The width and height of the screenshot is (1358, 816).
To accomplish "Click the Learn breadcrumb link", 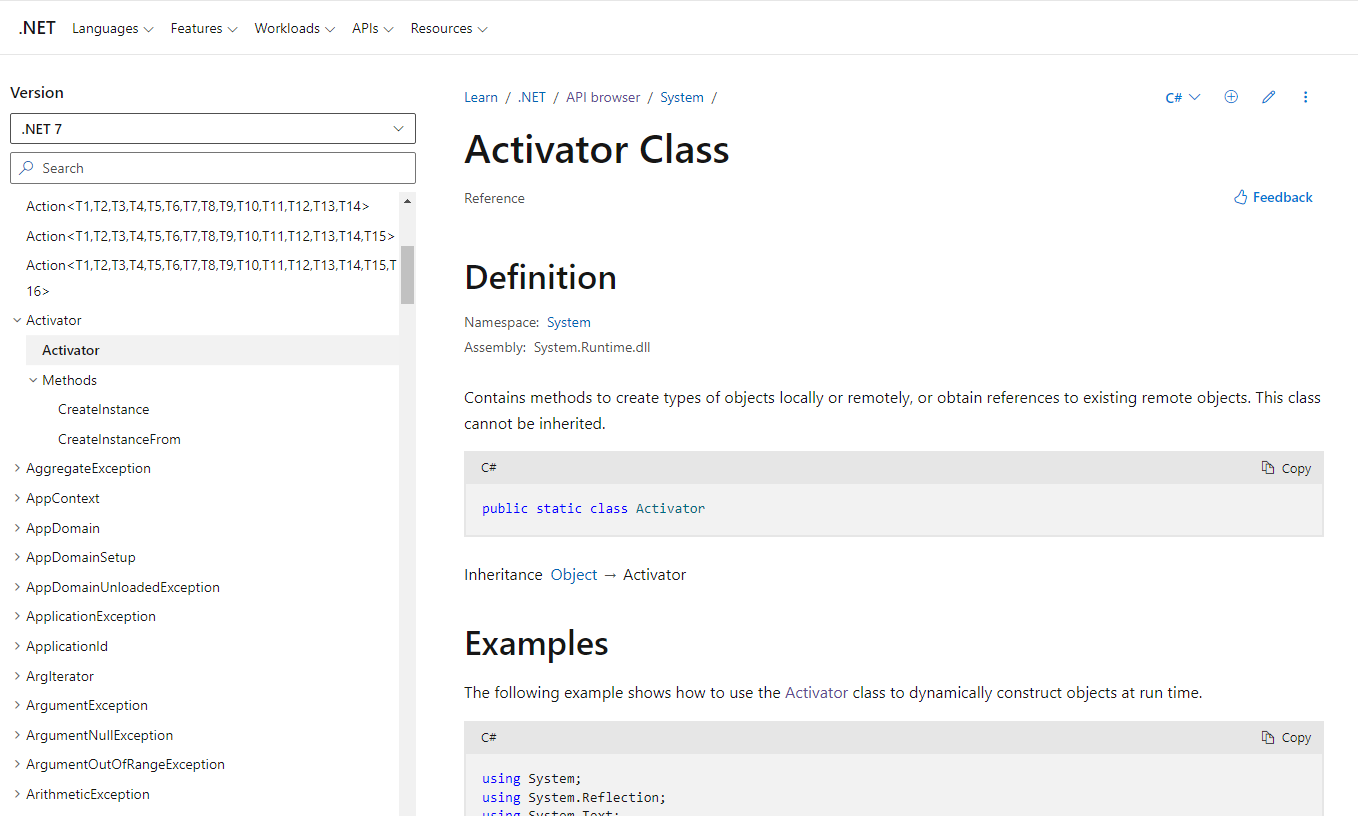I will point(481,97).
